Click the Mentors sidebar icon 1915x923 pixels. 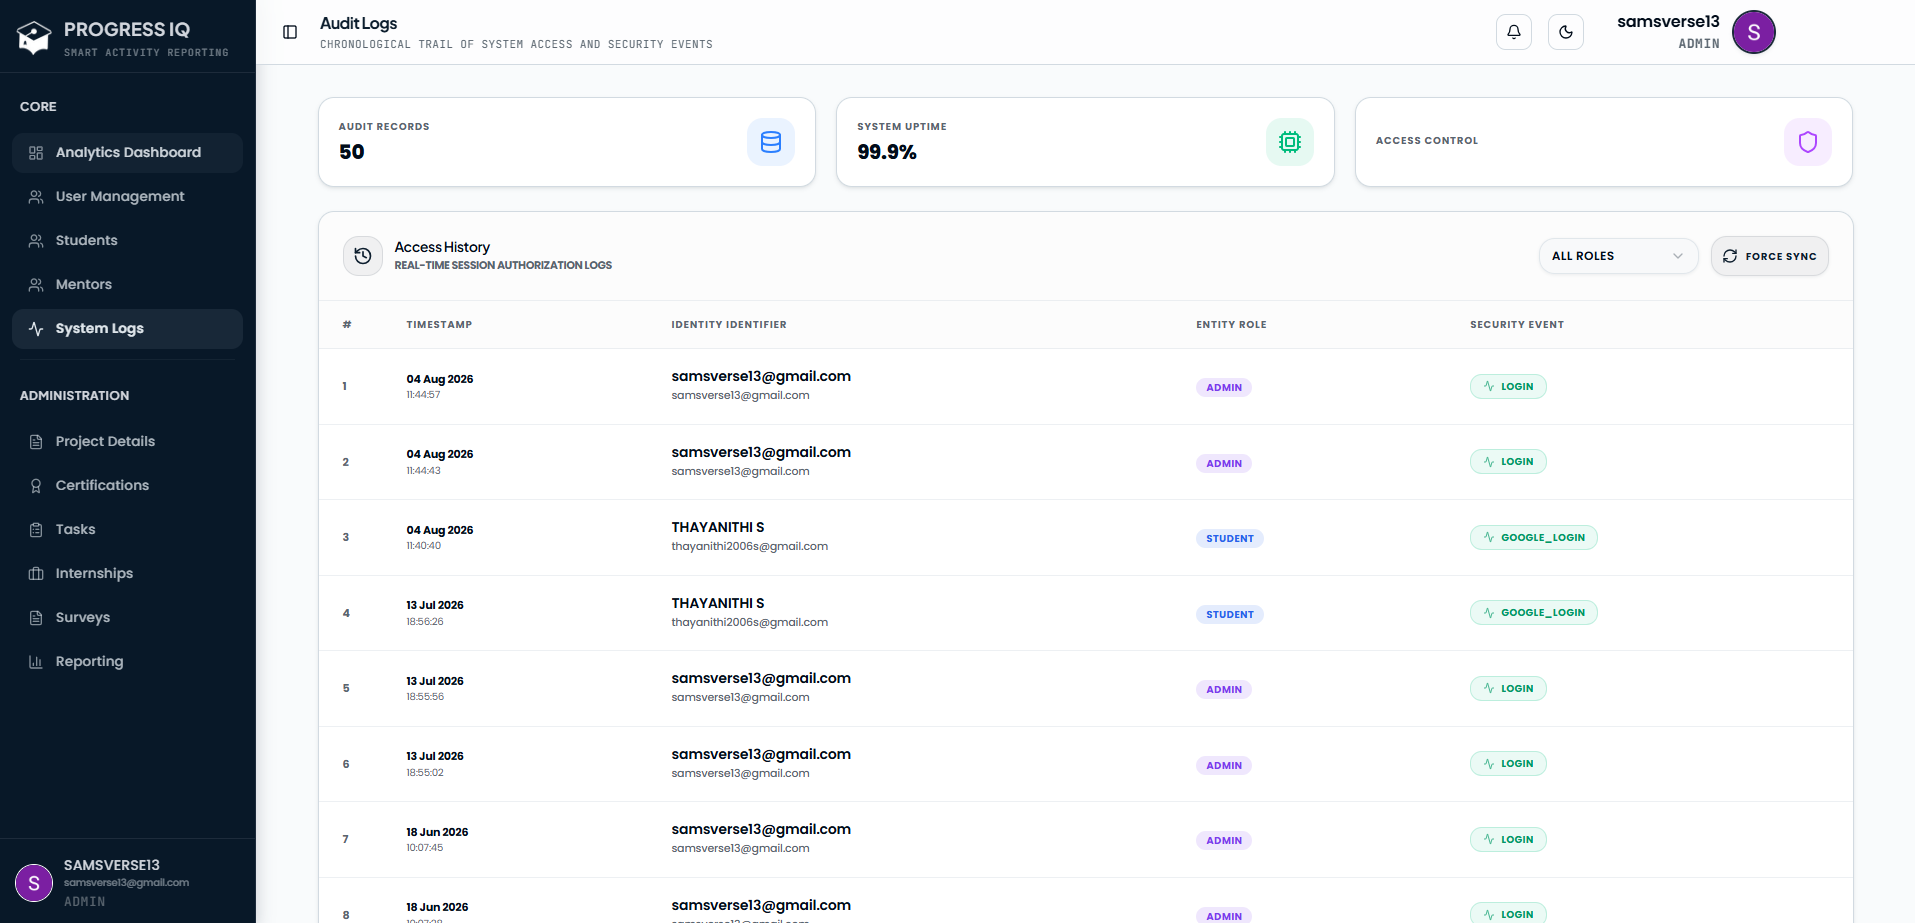(36, 285)
